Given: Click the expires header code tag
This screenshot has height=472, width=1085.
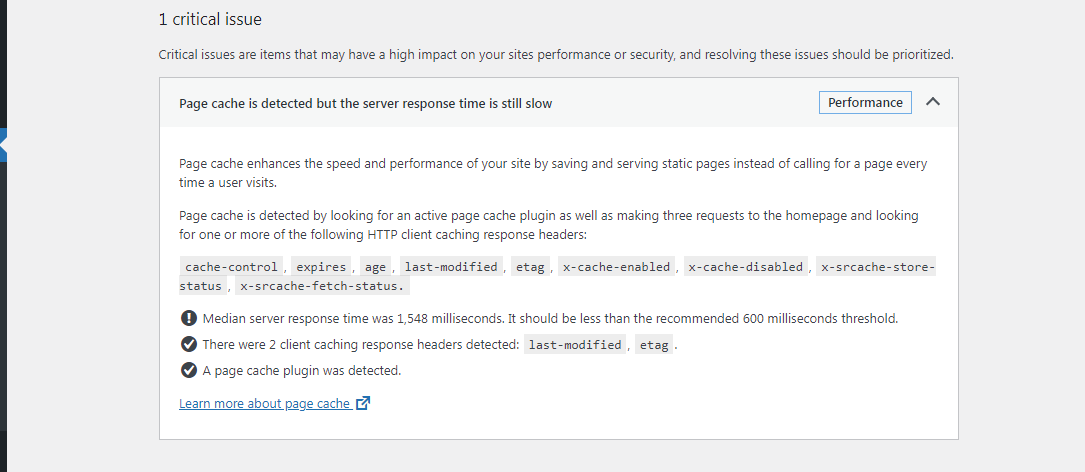Looking at the screenshot, I should (x=320, y=267).
